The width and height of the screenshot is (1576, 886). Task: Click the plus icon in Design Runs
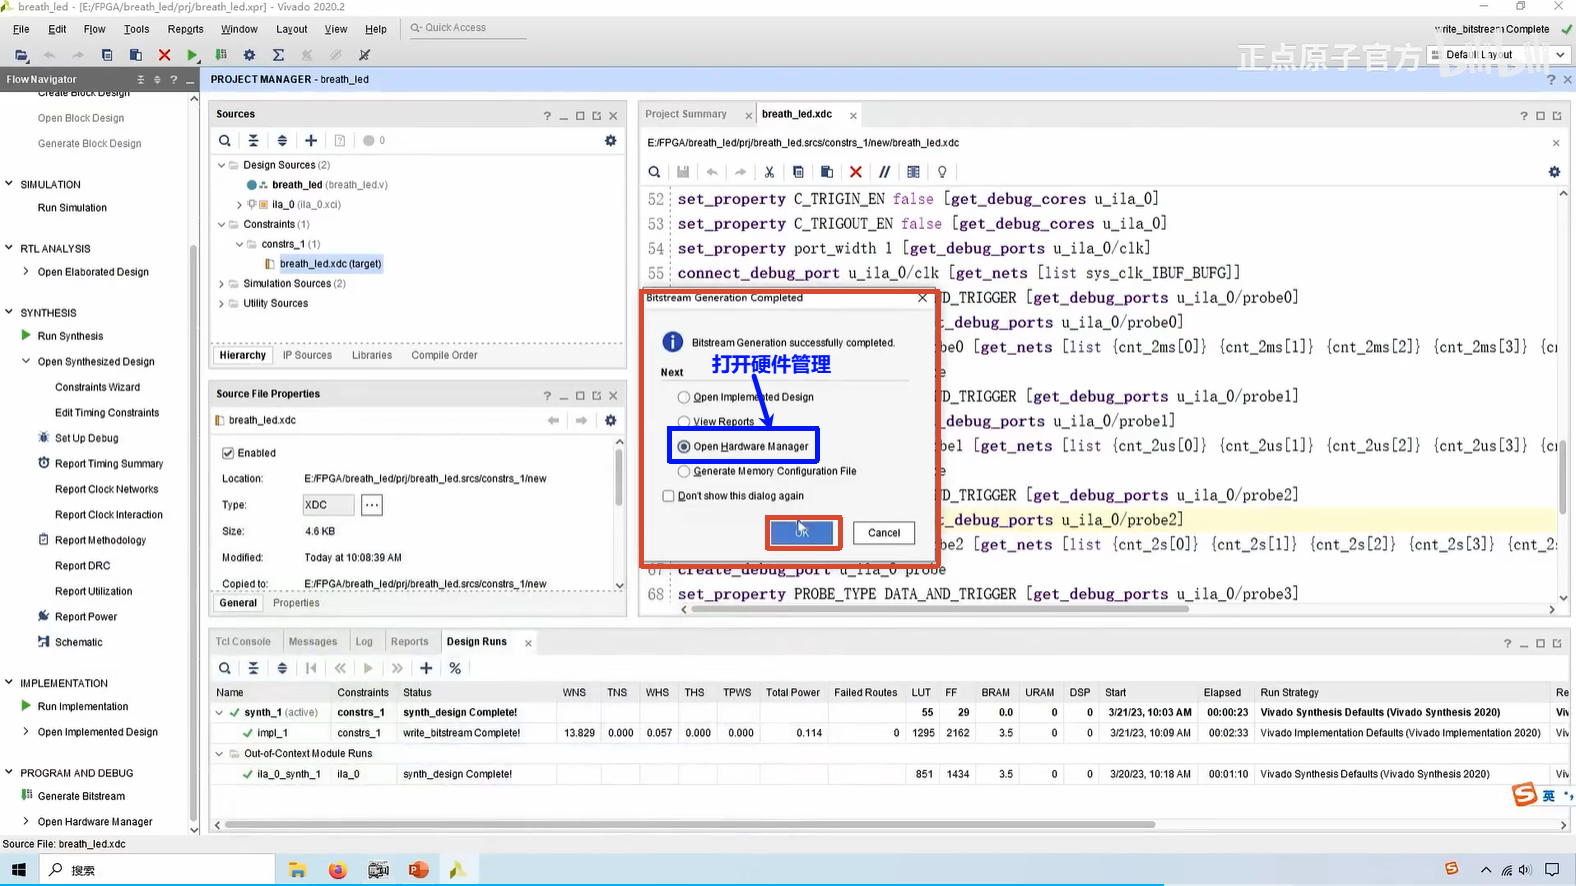pyautogui.click(x=426, y=668)
